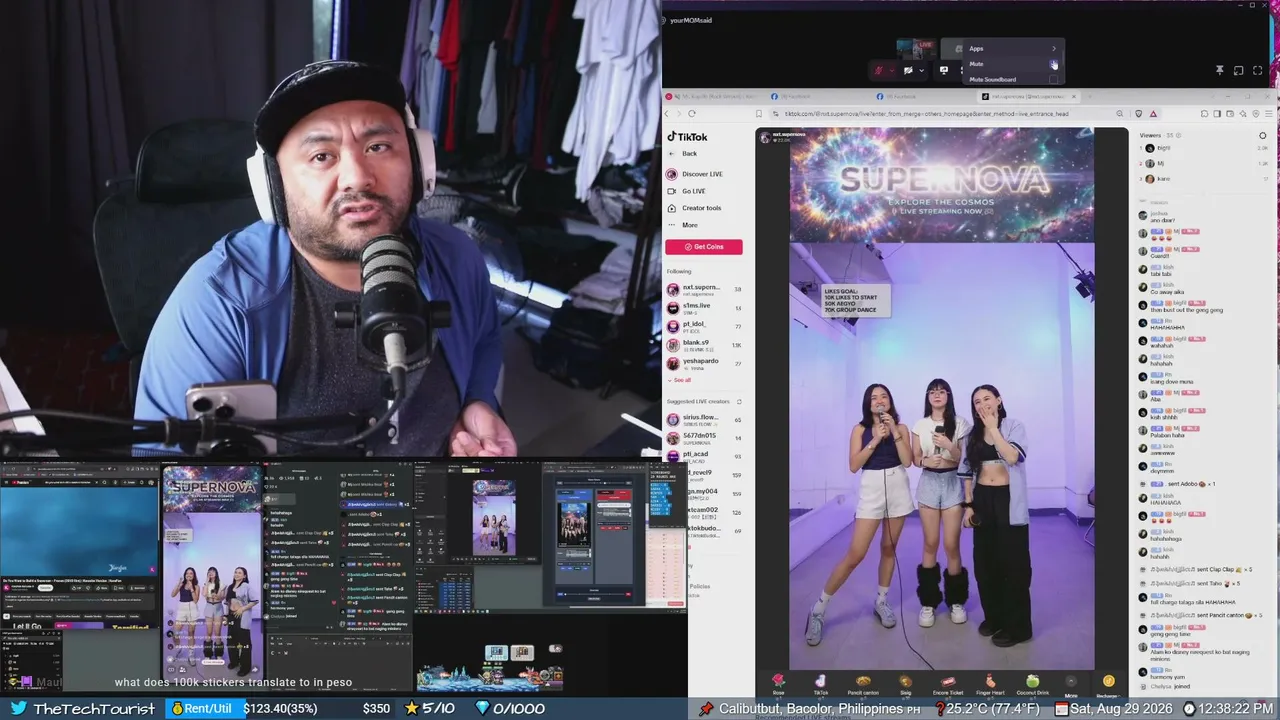Viewport: 1280px width, 720px height.
Task: Click the zoom magnifier in address bar
Action: (x=1118, y=114)
